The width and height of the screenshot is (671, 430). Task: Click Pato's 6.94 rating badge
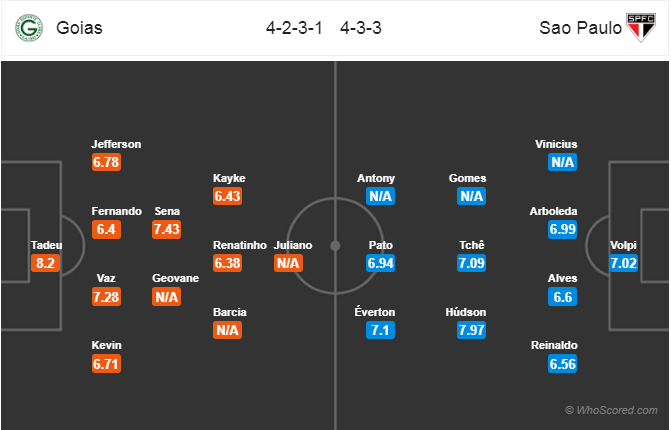380,263
